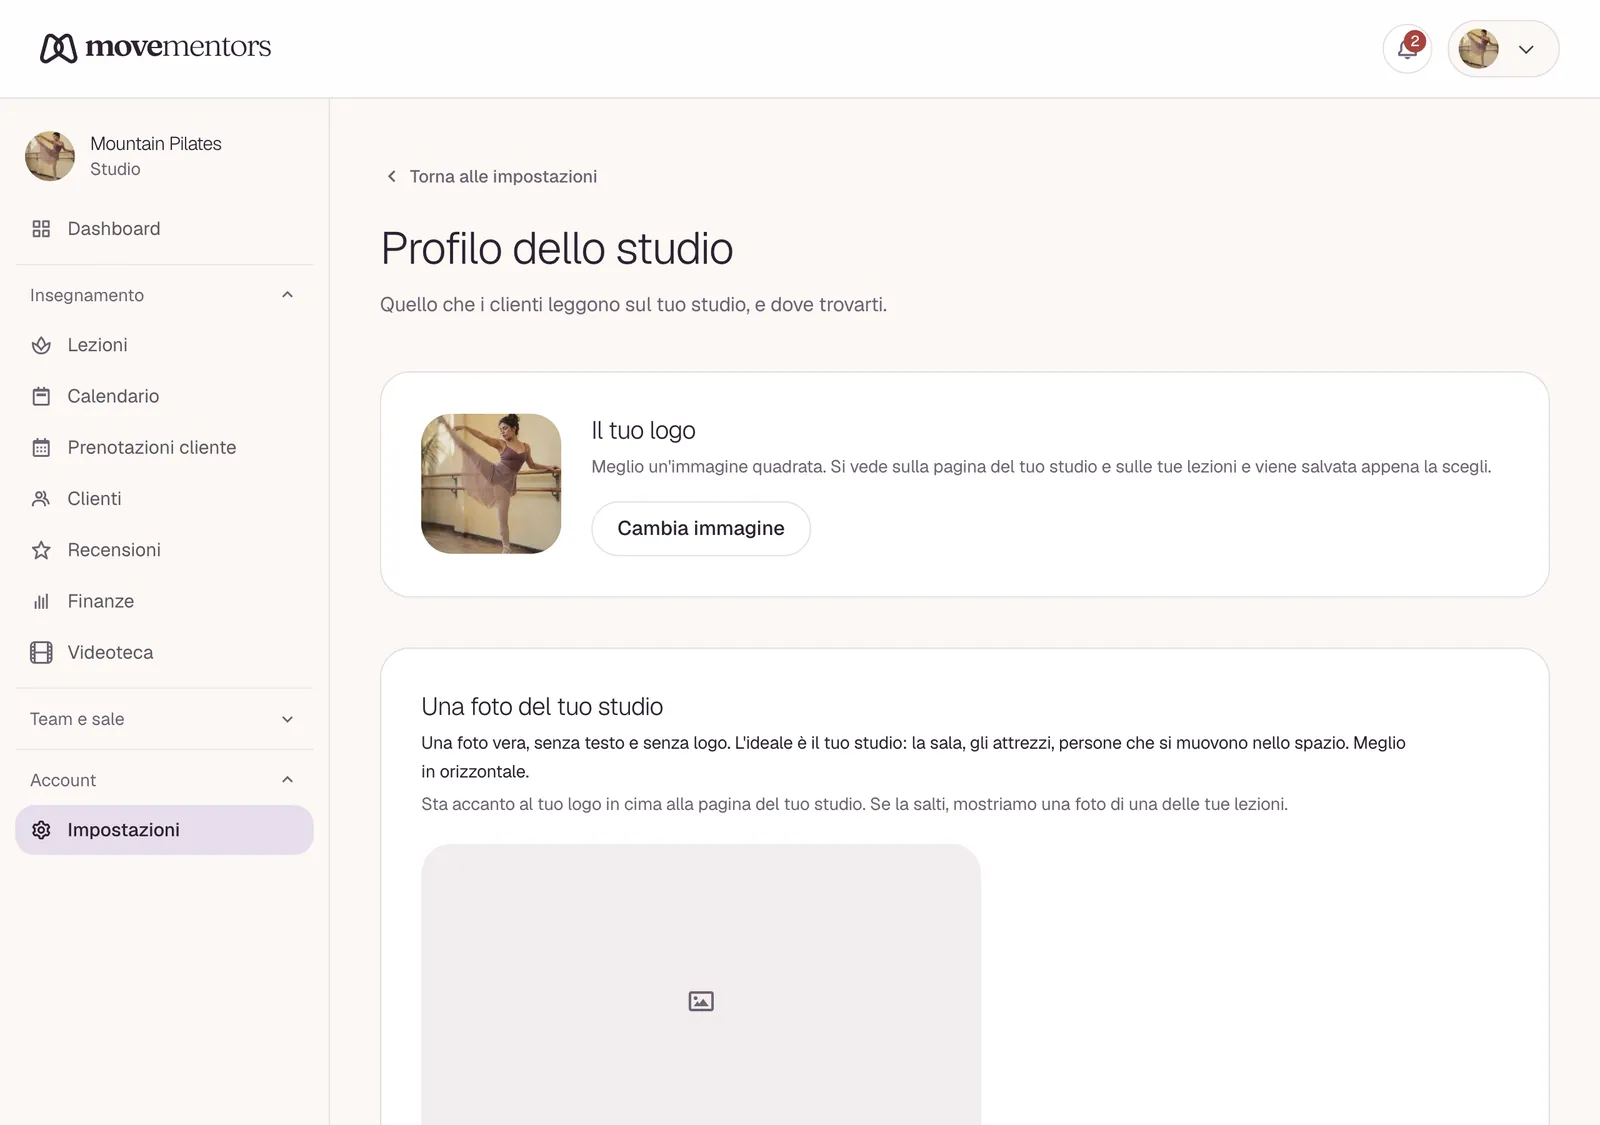Viewport: 1600px width, 1125px height.
Task: Select Impostazioni in sidebar
Action: tap(164, 830)
